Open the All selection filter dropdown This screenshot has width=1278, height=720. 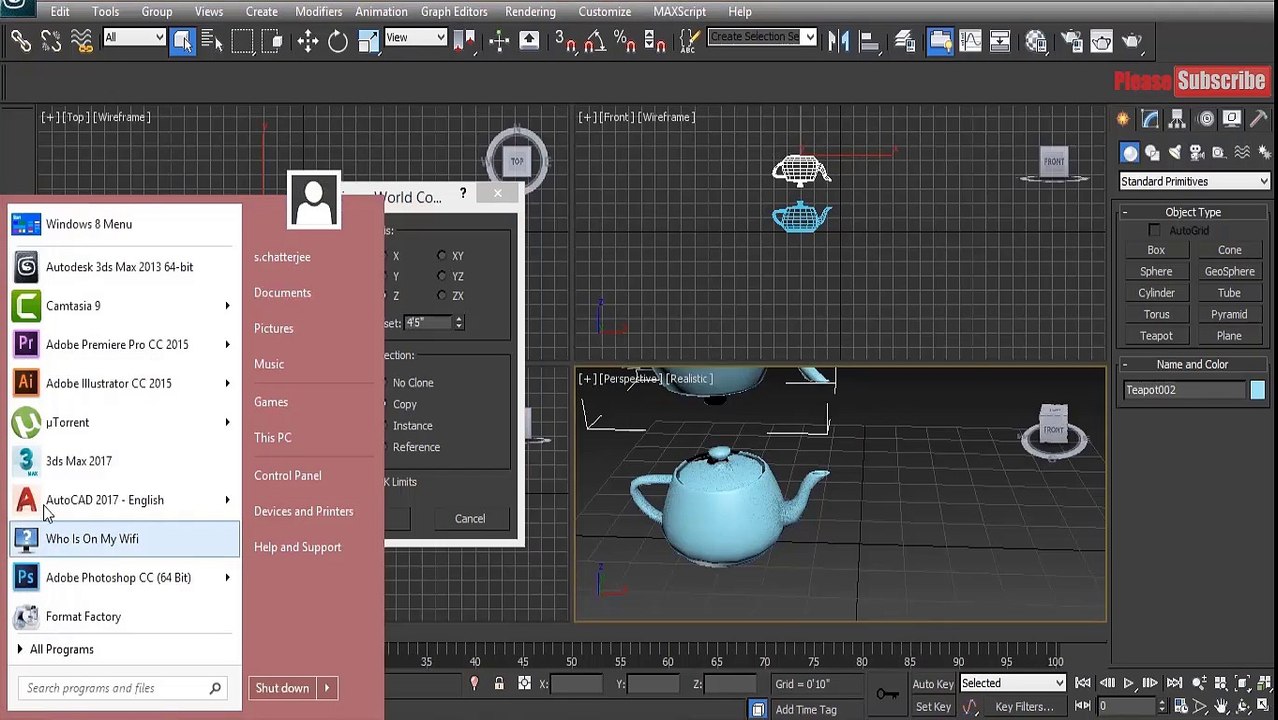(134, 38)
